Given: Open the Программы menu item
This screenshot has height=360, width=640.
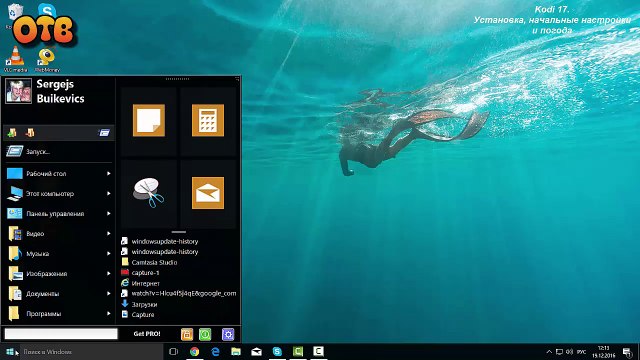Looking at the screenshot, I should (58, 313).
